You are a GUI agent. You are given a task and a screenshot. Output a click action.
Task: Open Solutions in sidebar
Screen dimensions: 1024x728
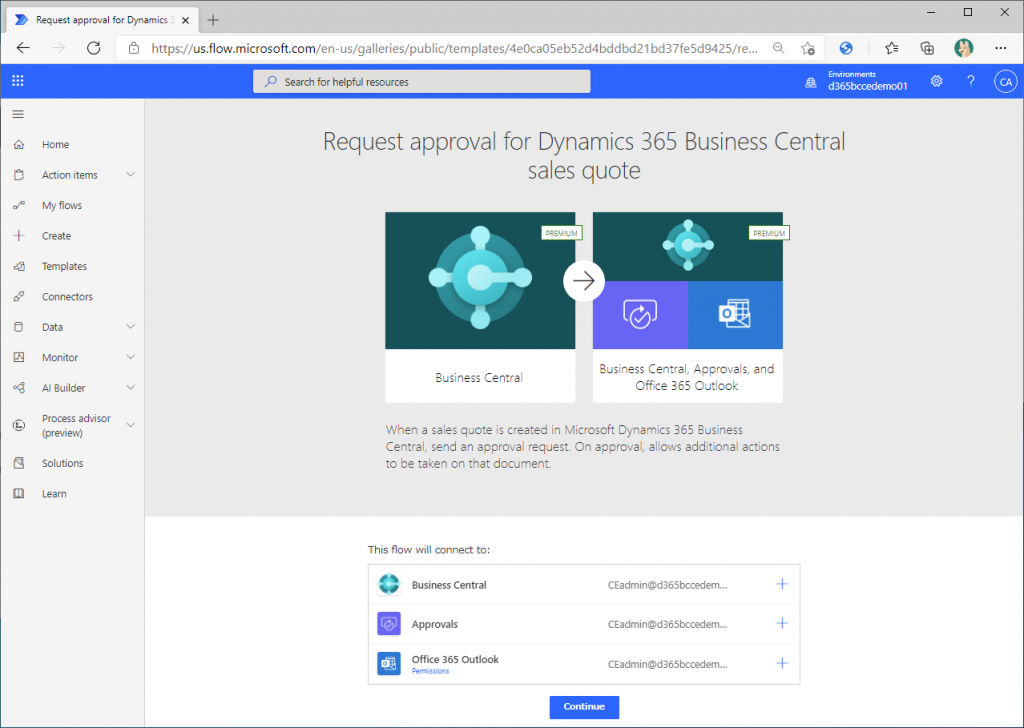click(x=63, y=463)
